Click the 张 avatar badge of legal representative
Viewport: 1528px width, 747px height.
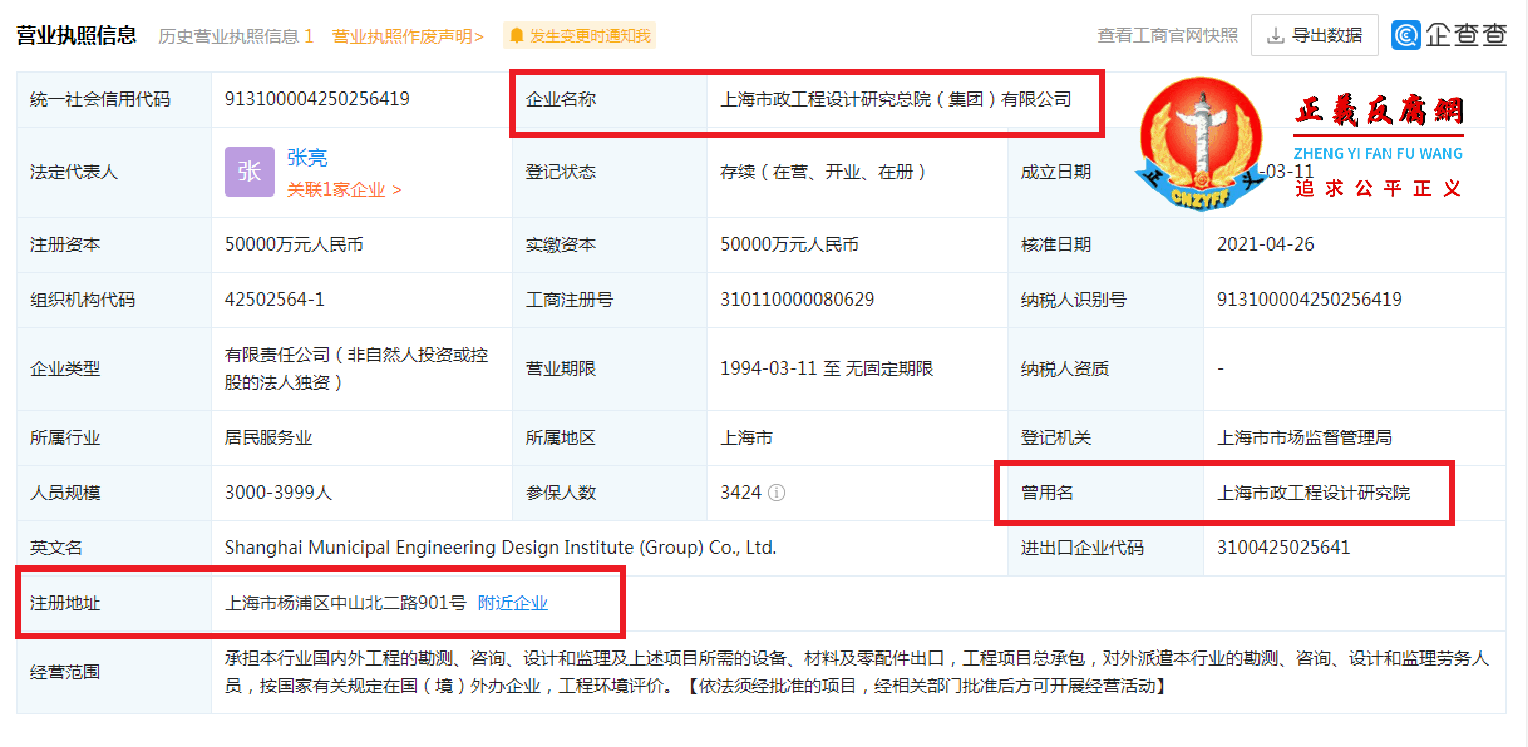250,172
